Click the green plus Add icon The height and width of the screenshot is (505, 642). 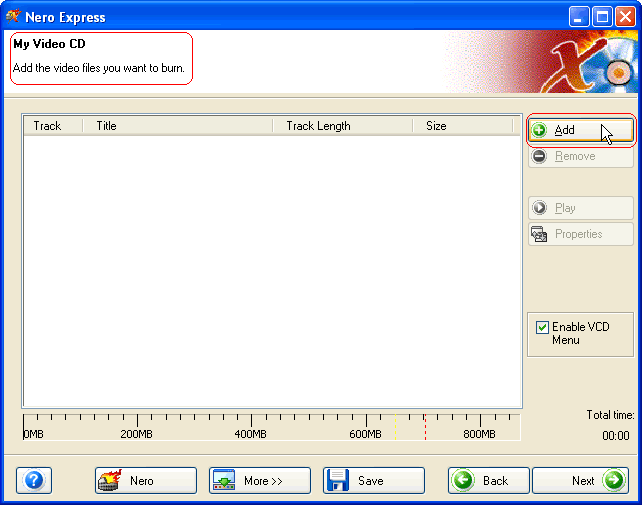540,130
